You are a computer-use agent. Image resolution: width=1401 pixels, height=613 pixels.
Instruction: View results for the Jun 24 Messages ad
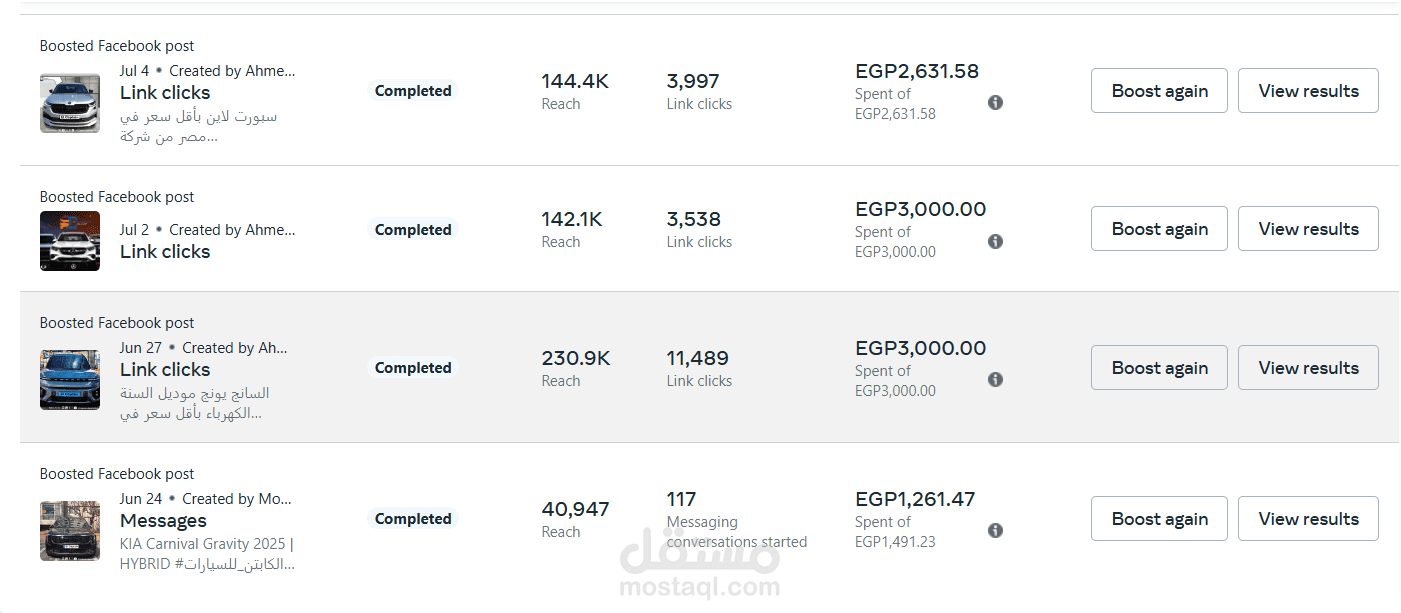click(1308, 519)
